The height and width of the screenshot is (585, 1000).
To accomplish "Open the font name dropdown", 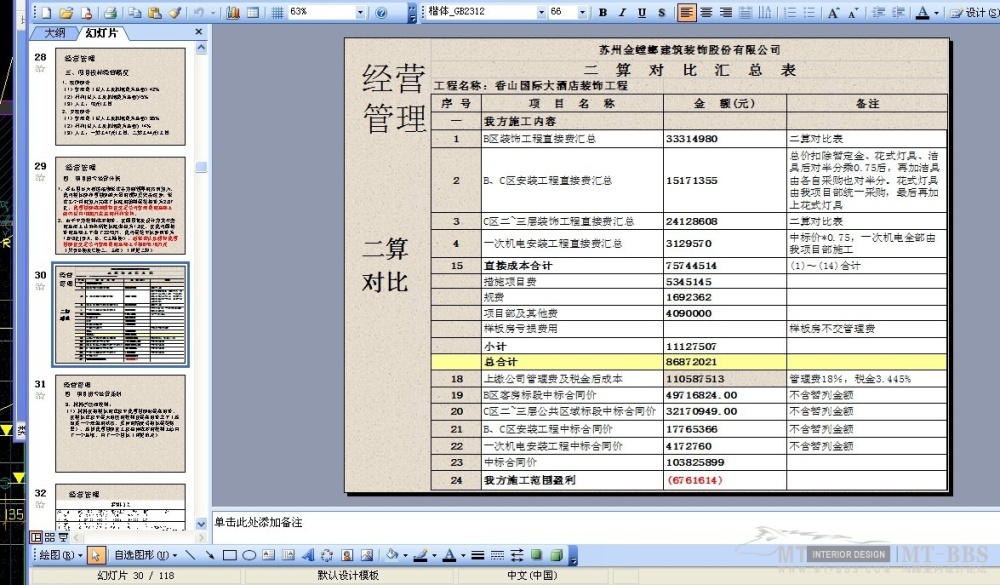I will click(541, 13).
